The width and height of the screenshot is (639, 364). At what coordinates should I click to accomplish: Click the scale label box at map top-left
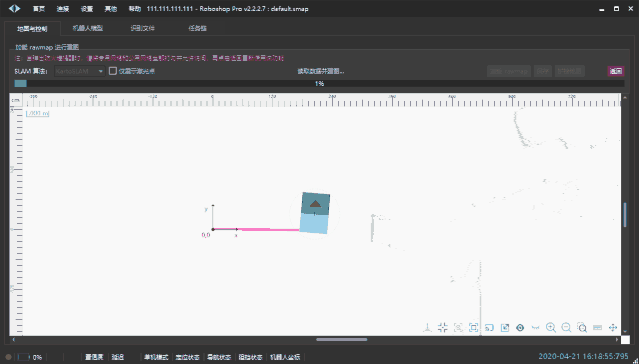[x=37, y=113]
